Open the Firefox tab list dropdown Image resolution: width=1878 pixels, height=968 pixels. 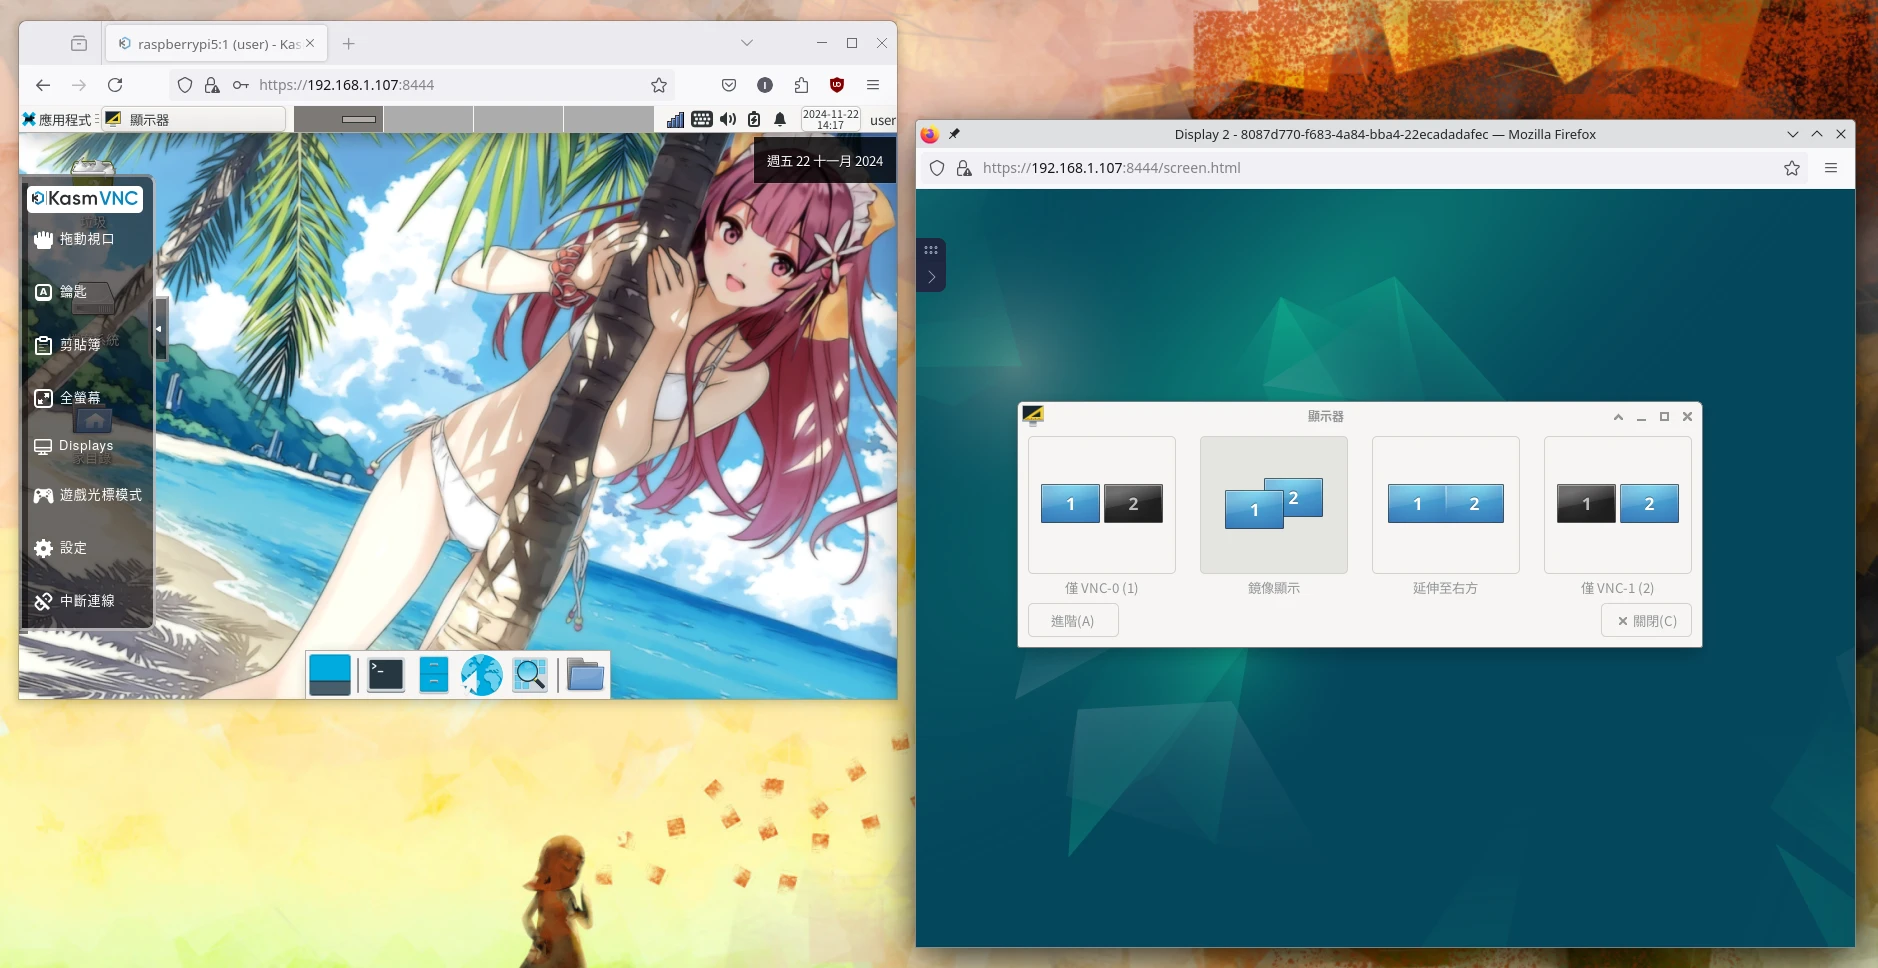(x=746, y=43)
